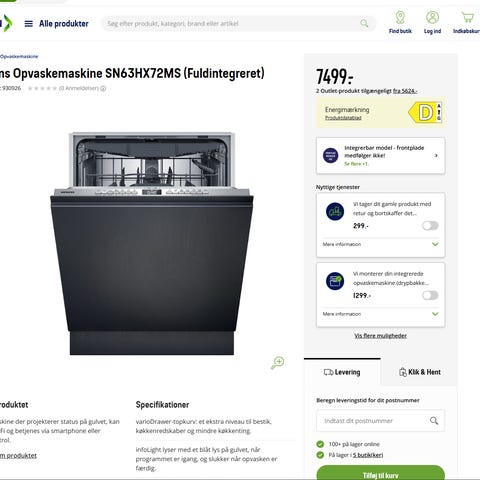This screenshot has width=480, height=480.
Task: Expand Mere information under the installation service
Action: click(380, 314)
